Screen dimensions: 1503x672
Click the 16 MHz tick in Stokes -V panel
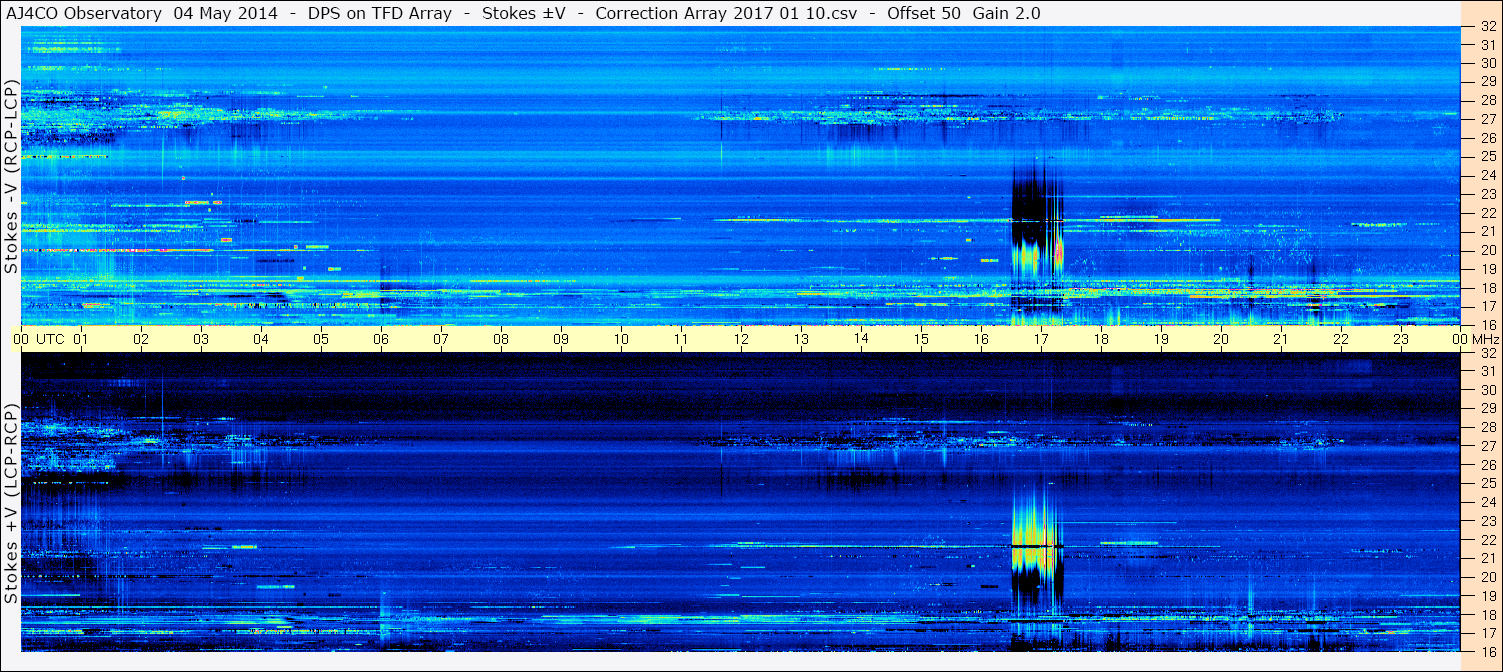1487,324
